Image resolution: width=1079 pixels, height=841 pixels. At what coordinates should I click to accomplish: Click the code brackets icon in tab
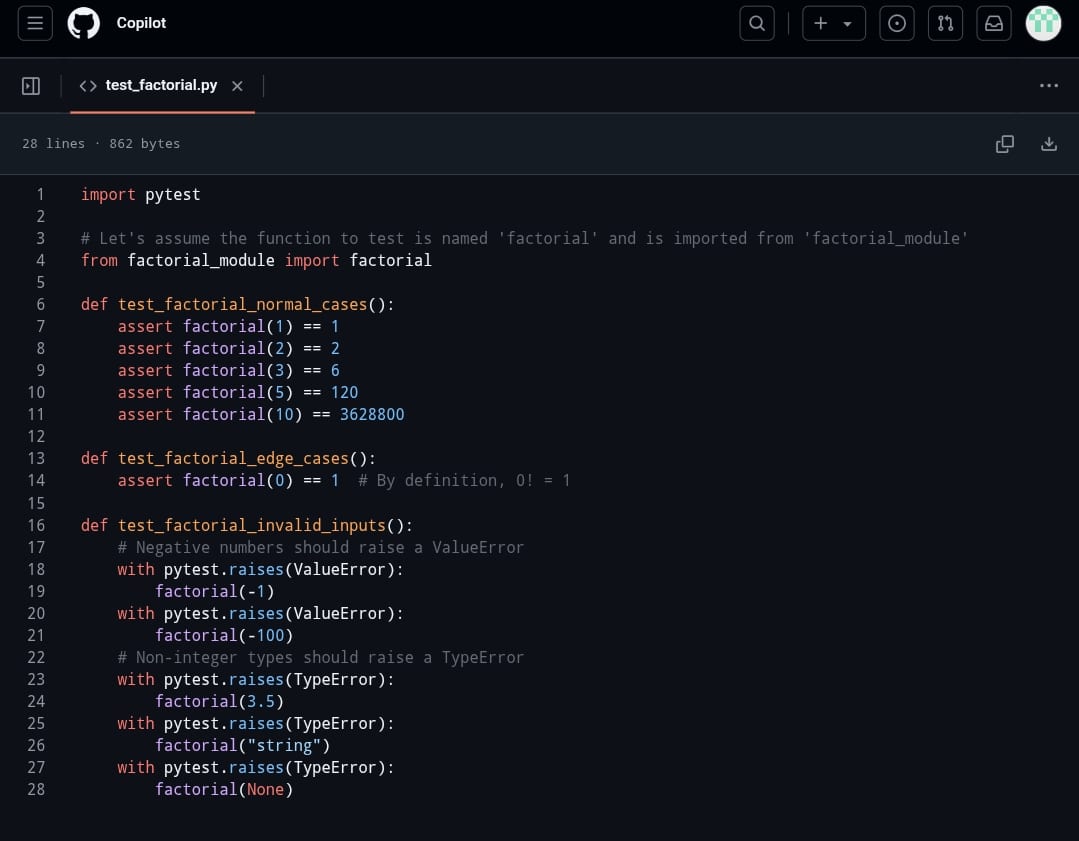[x=88, y=86]
